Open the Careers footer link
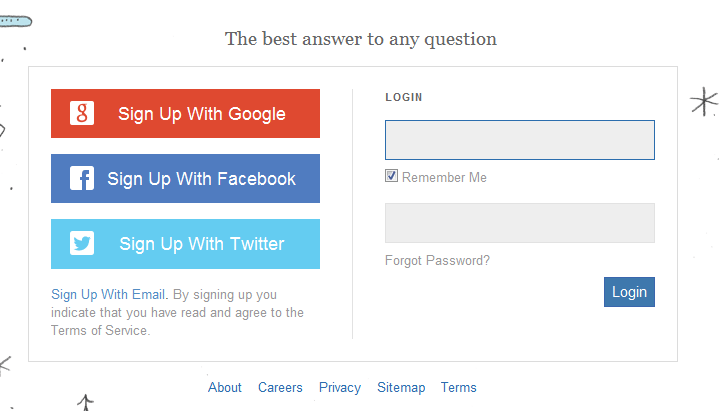728x411 pixels. pyautogui.click(x=280, y=388)
